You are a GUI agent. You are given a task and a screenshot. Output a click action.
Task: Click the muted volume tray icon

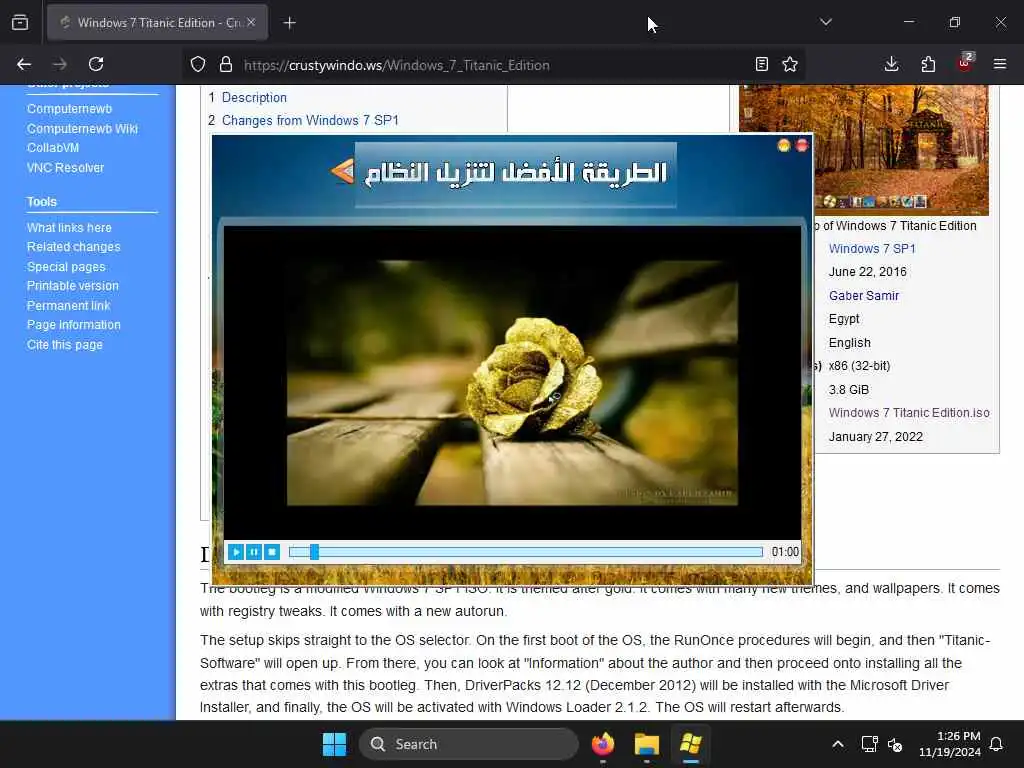pos(895,744)
